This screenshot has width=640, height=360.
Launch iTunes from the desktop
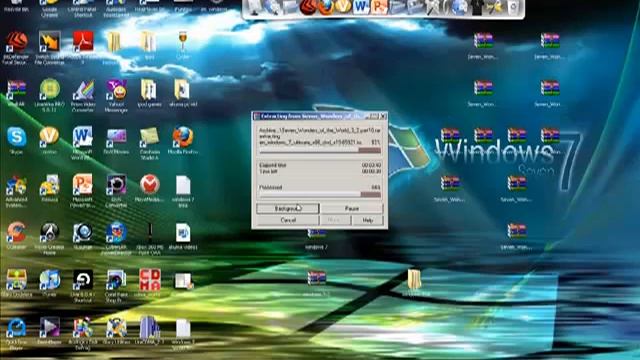49,280
